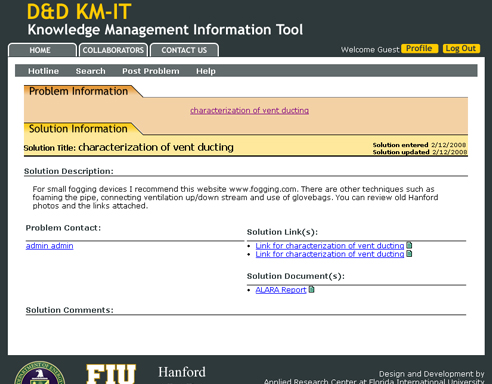Click the document icon beside the first solution link
Viewport: 492px width, 384px height.
(409, 245)
